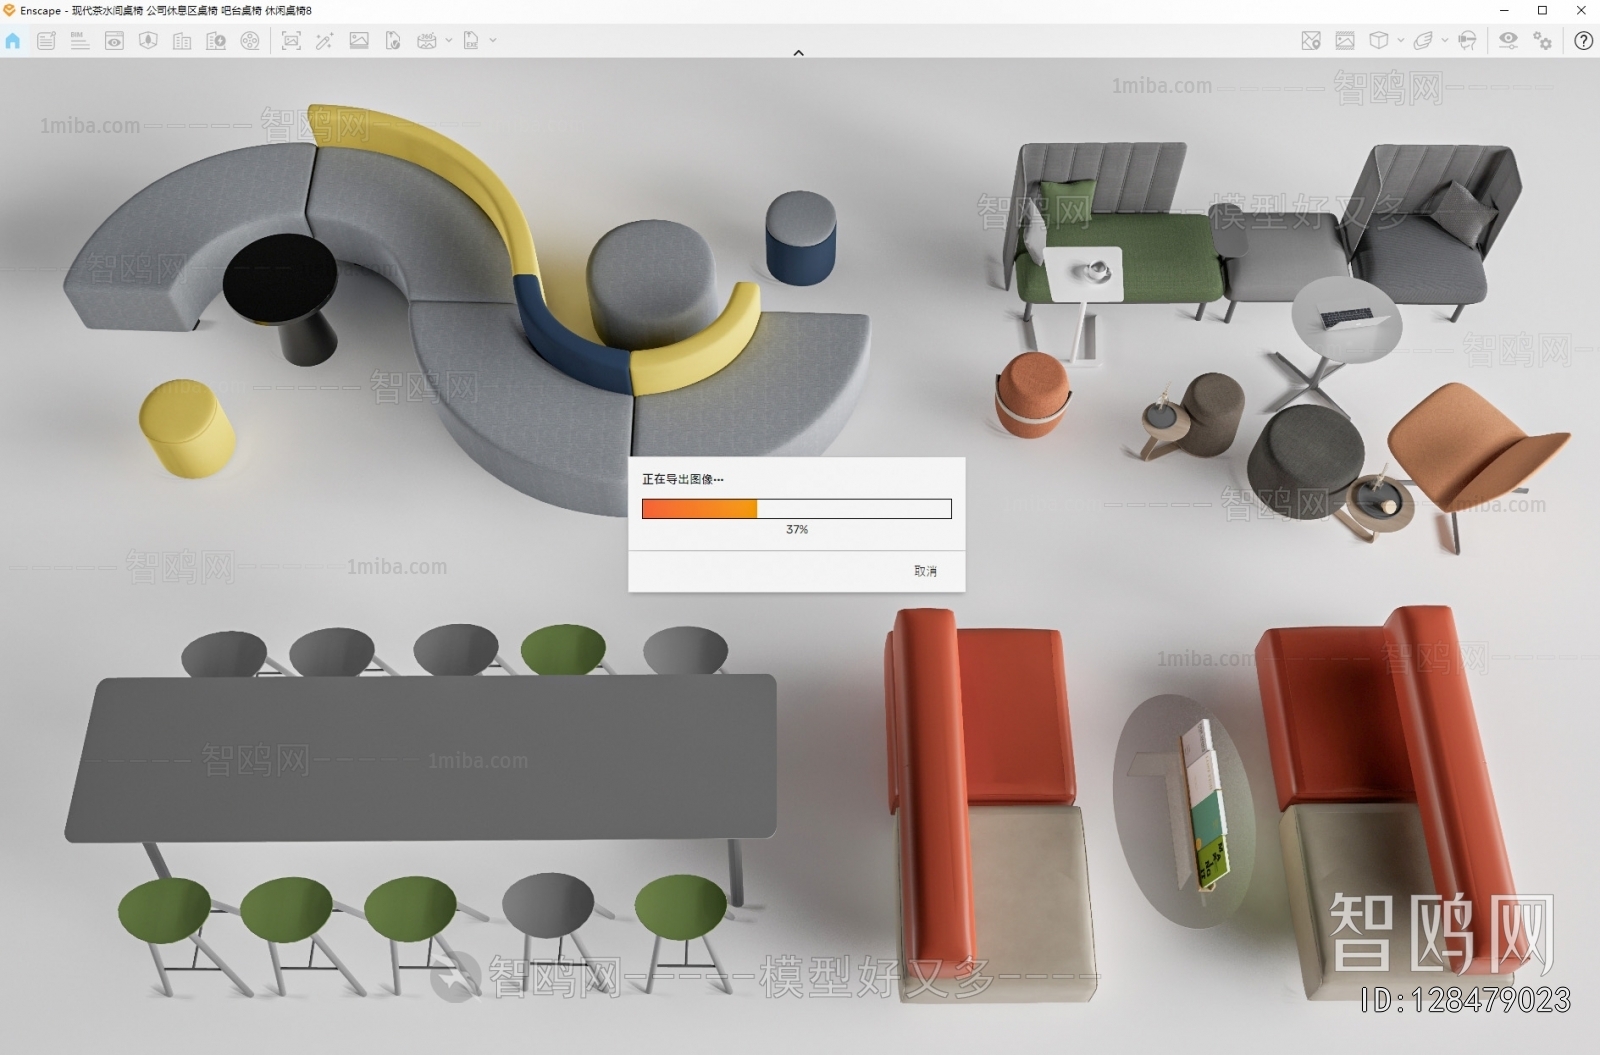Click 取消 to cancel image export

[925, 571]
